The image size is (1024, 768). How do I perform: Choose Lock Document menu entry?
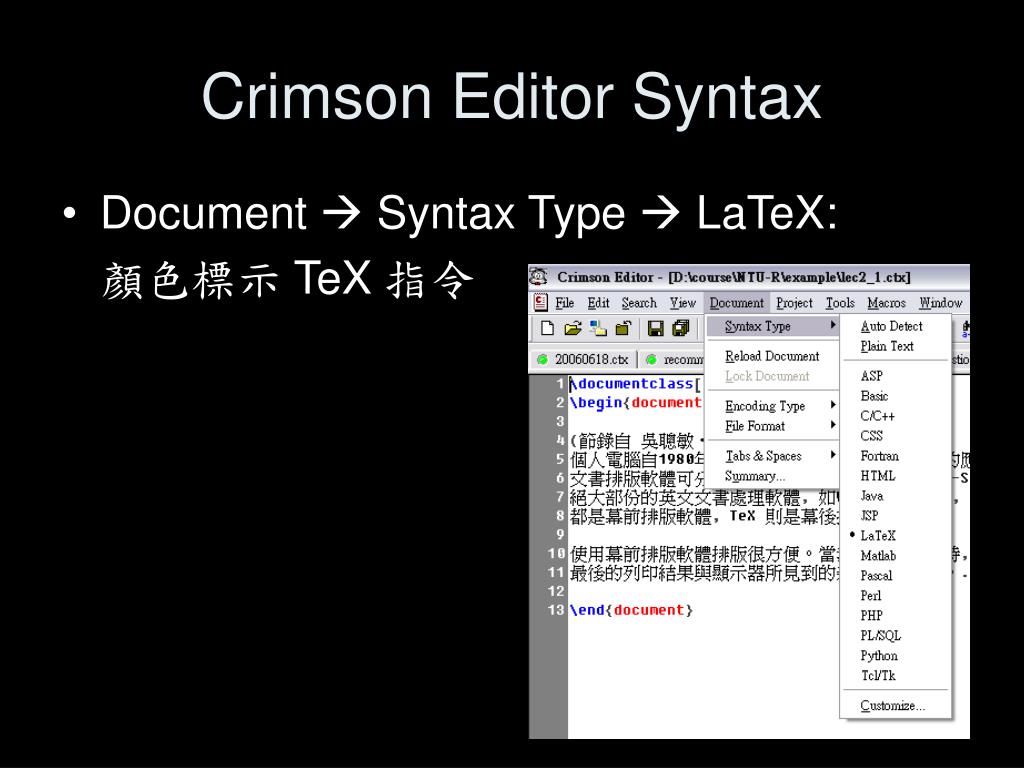pos(773,376)
